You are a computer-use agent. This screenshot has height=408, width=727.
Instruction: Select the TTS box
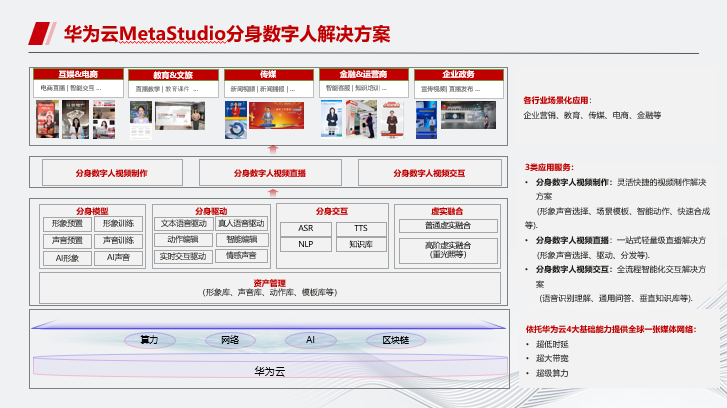click(361, 229)
